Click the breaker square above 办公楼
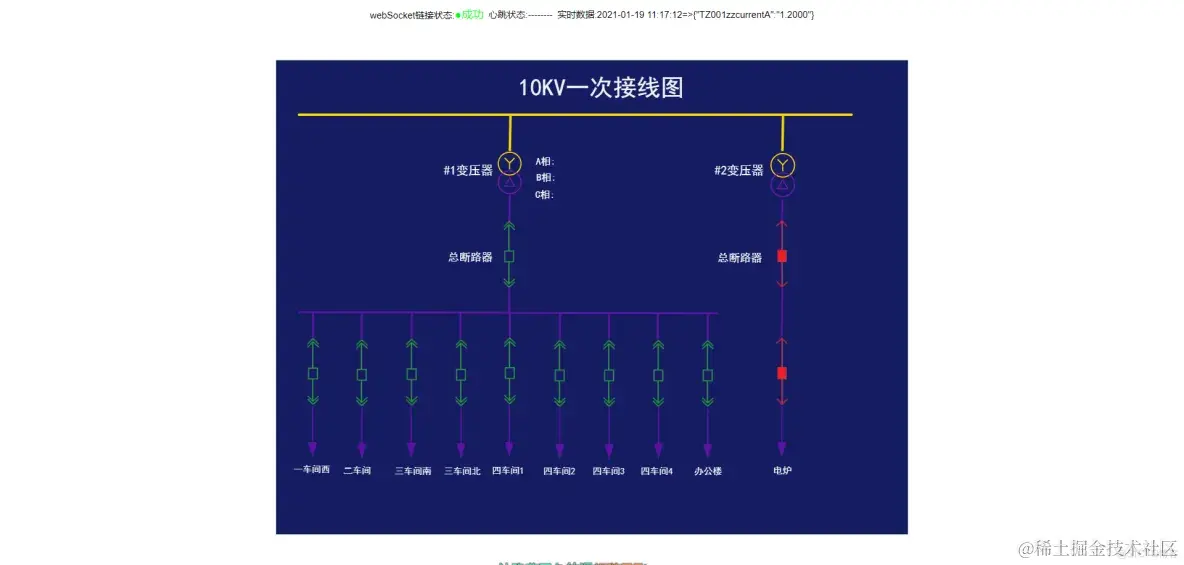 708,375
